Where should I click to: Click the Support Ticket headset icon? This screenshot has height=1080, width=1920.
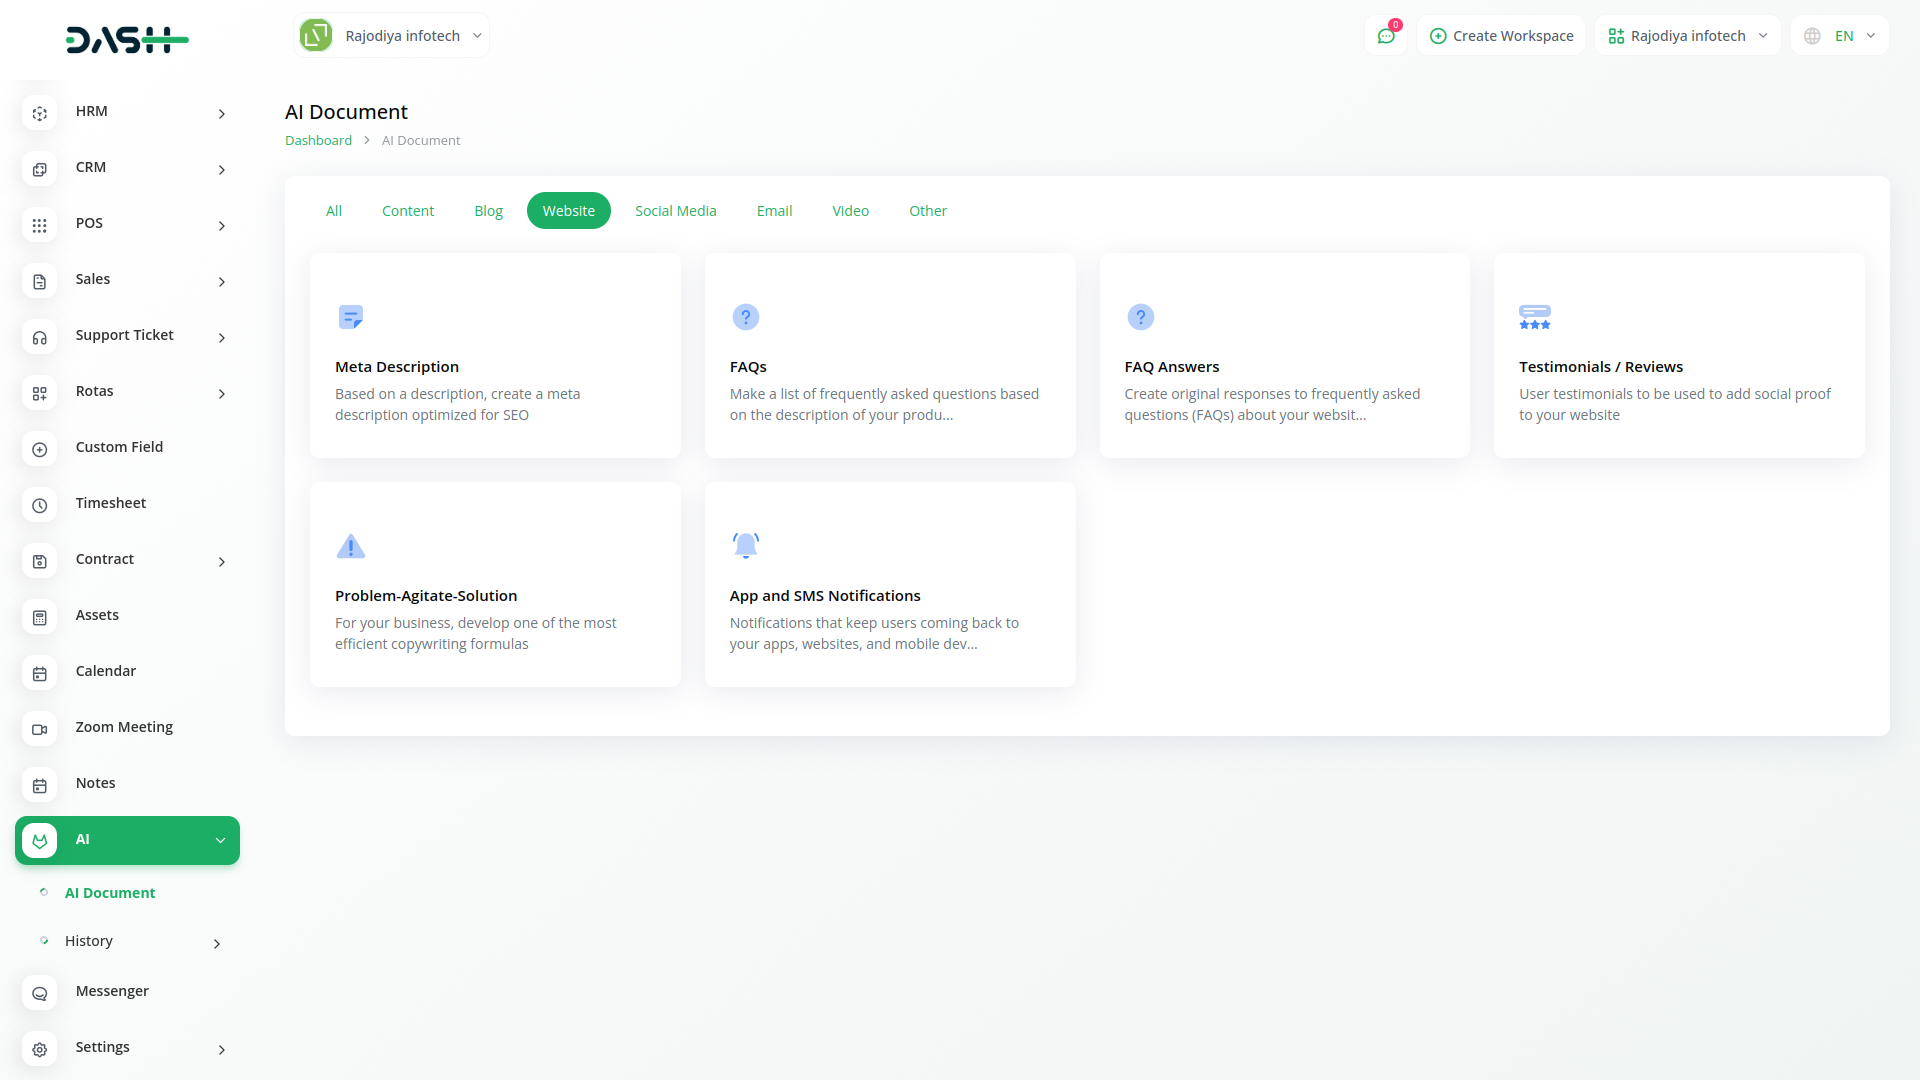coord(39,338)
